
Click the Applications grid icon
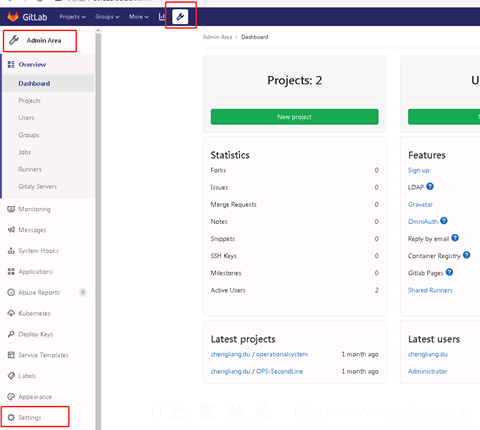[11, 271]
